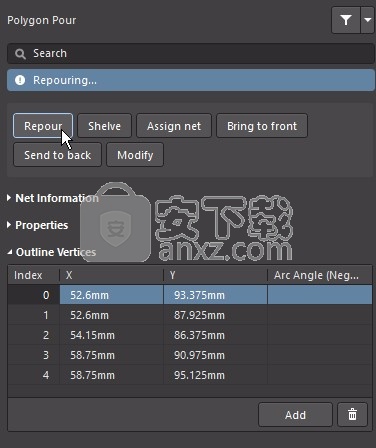
Task: Open the filter dropdown arrow
Action: (367, 20)
